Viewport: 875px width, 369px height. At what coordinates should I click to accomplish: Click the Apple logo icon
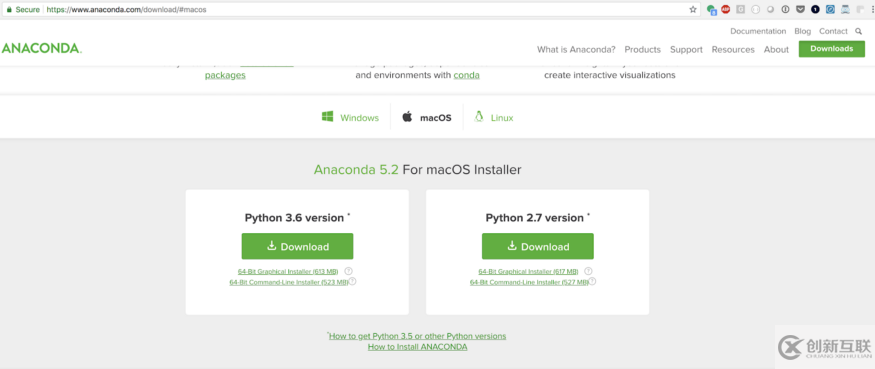[x=407, y=117]
